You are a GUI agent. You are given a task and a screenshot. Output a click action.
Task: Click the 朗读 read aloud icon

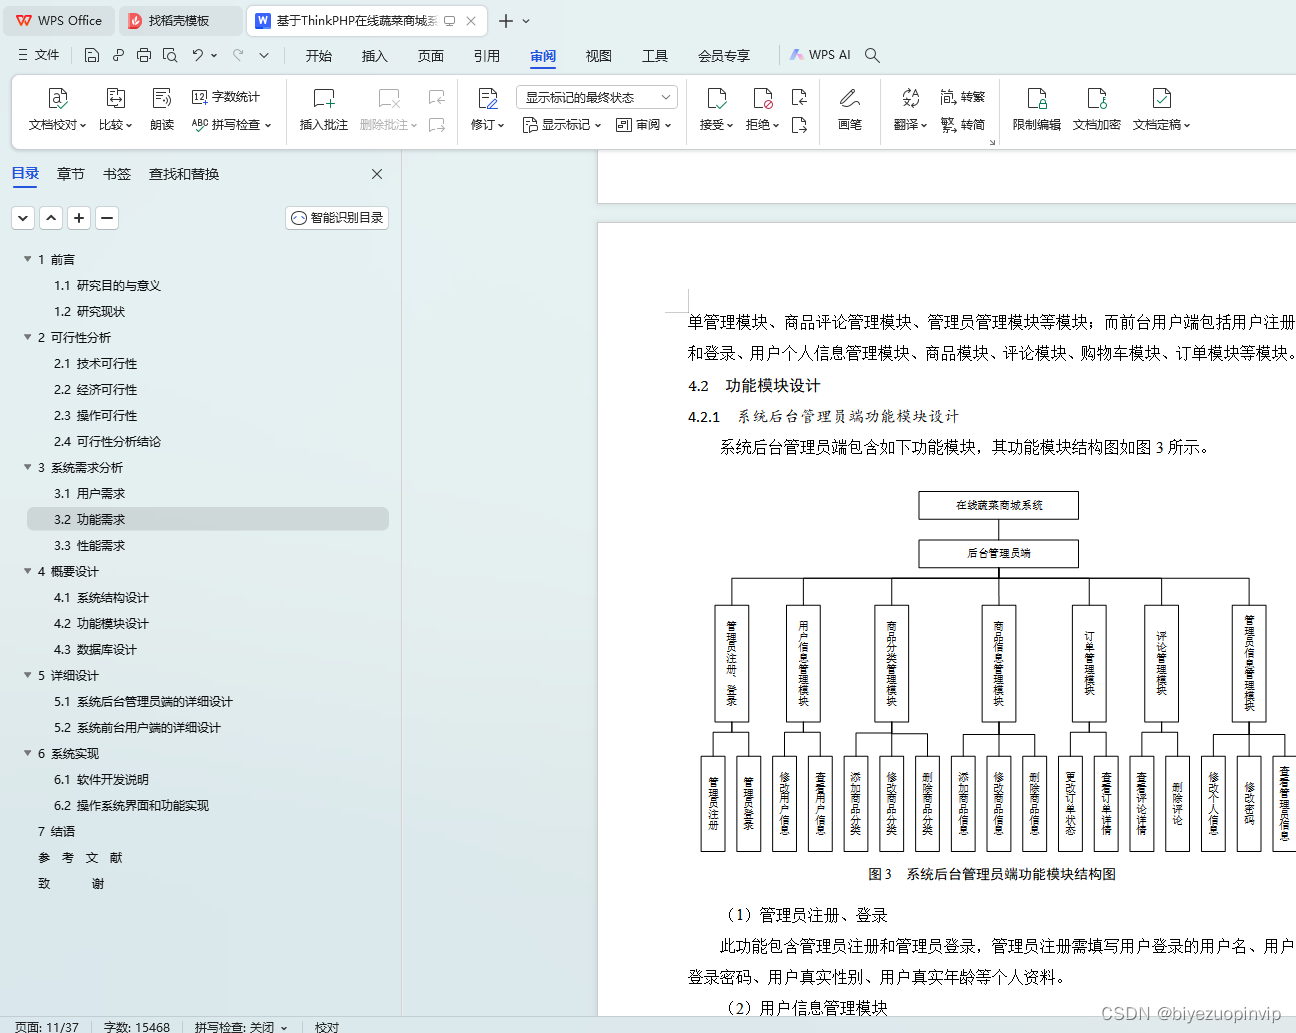pyautogui.click(x=162, y=98)
